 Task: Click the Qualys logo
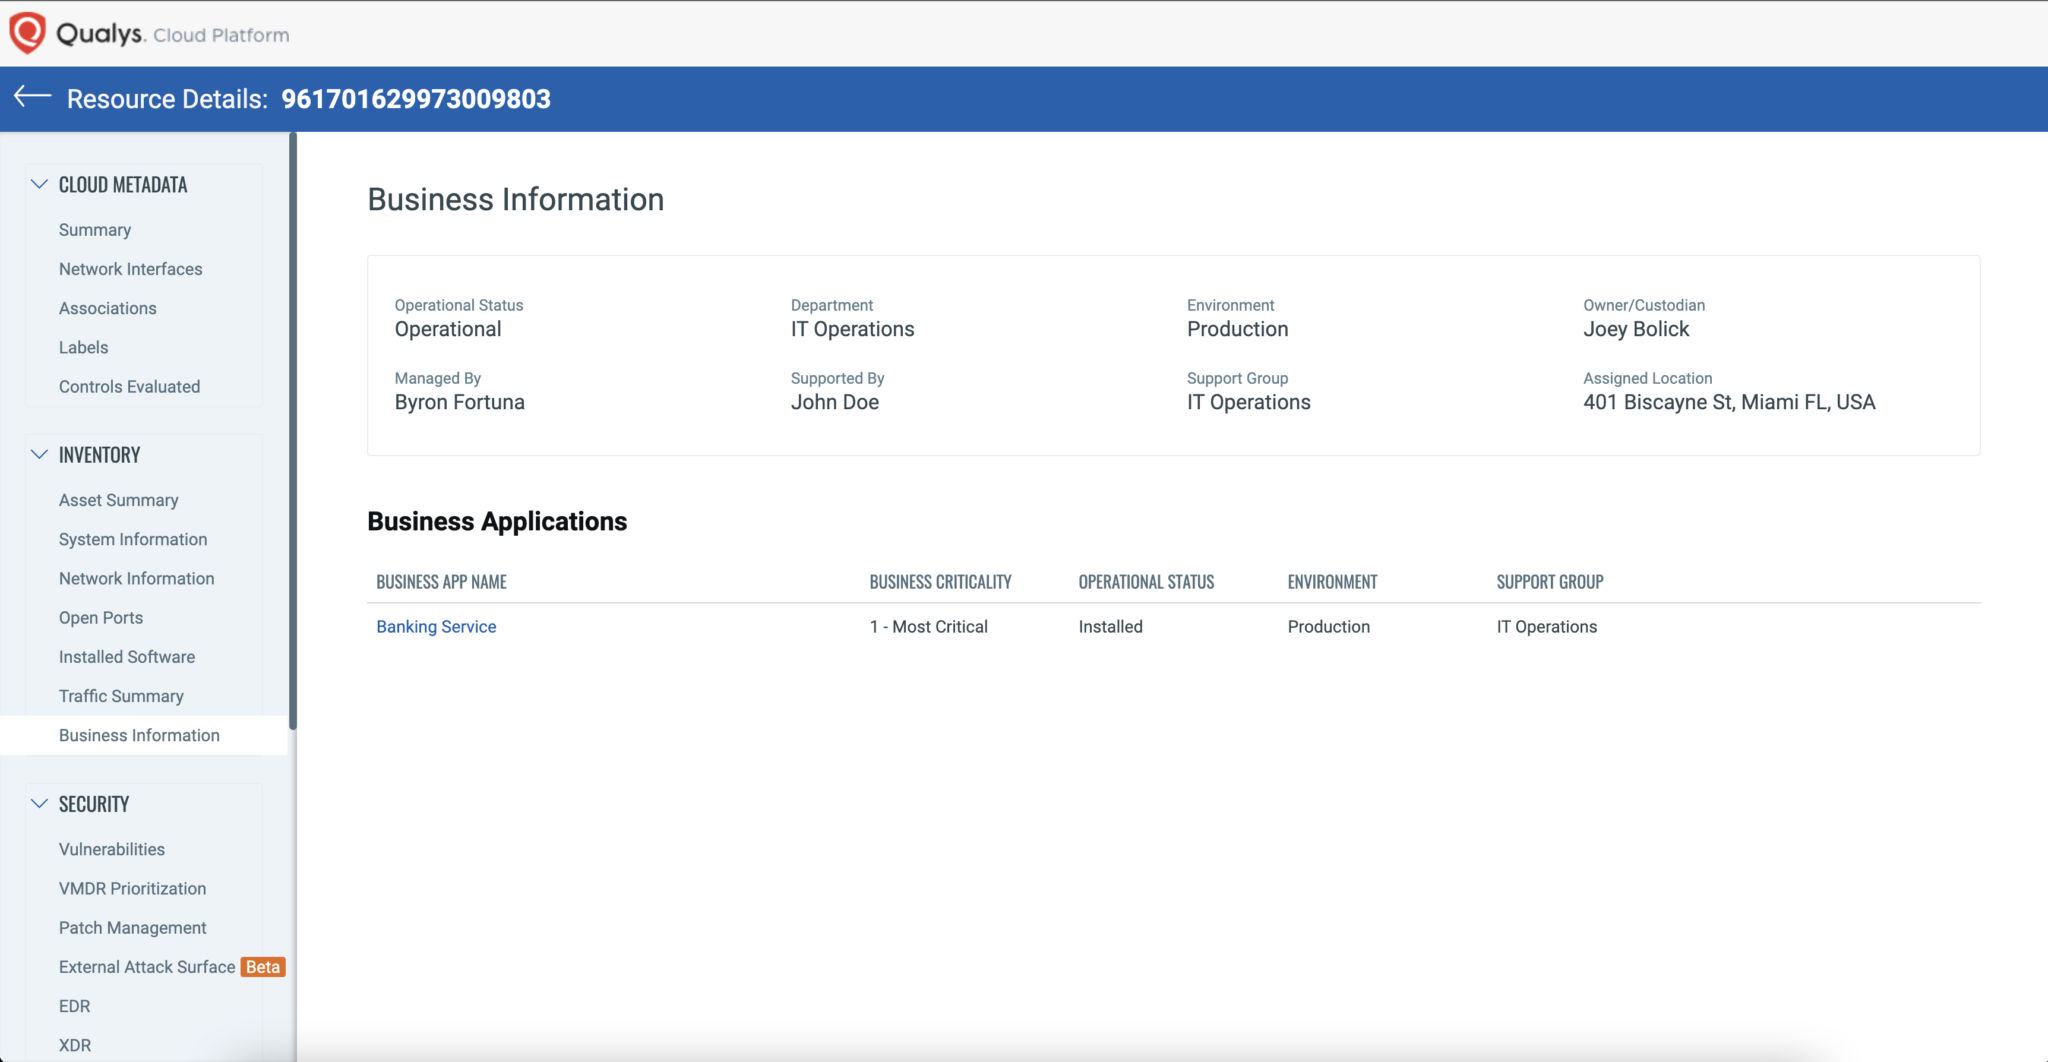(x=27, y=31)
